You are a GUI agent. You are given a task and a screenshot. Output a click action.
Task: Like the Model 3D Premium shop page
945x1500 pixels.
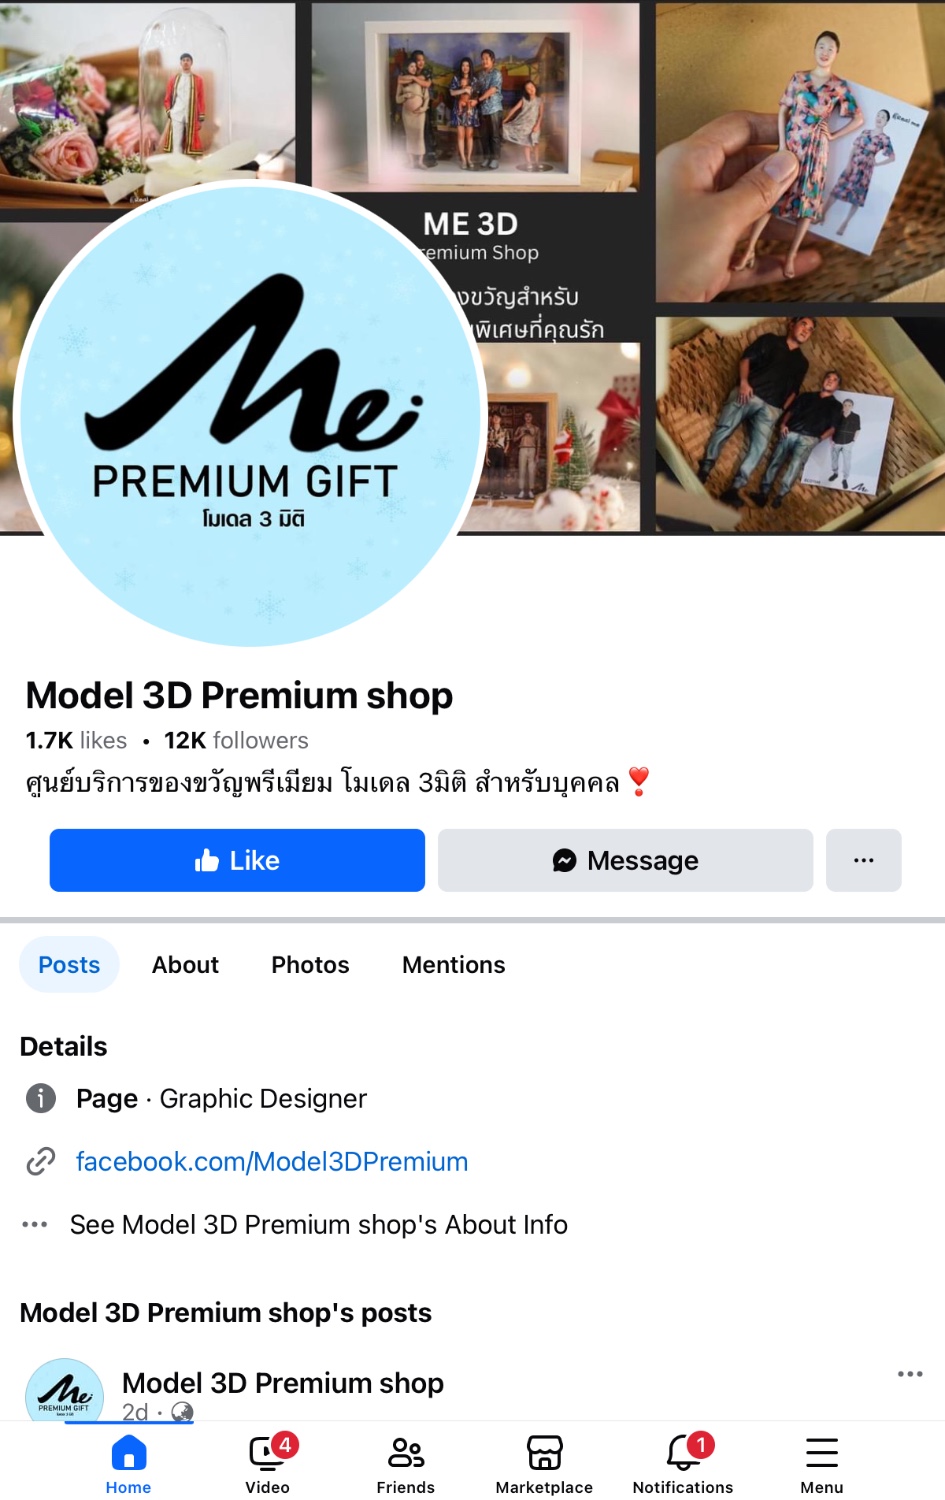[237, 860]
